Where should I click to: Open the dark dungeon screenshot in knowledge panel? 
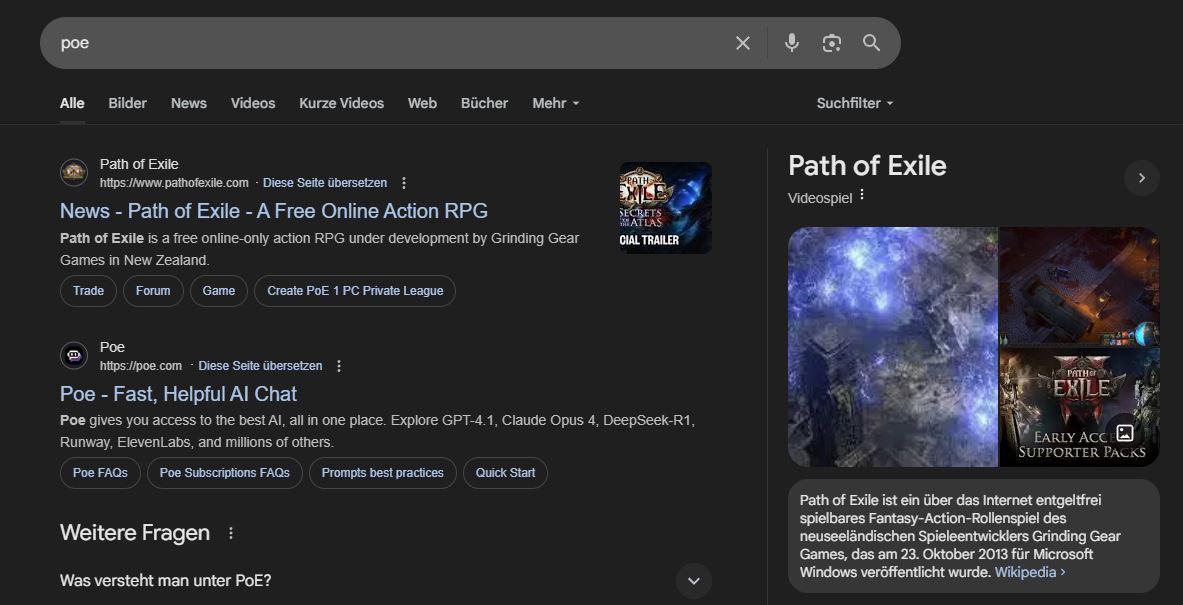pos(1080,286)
